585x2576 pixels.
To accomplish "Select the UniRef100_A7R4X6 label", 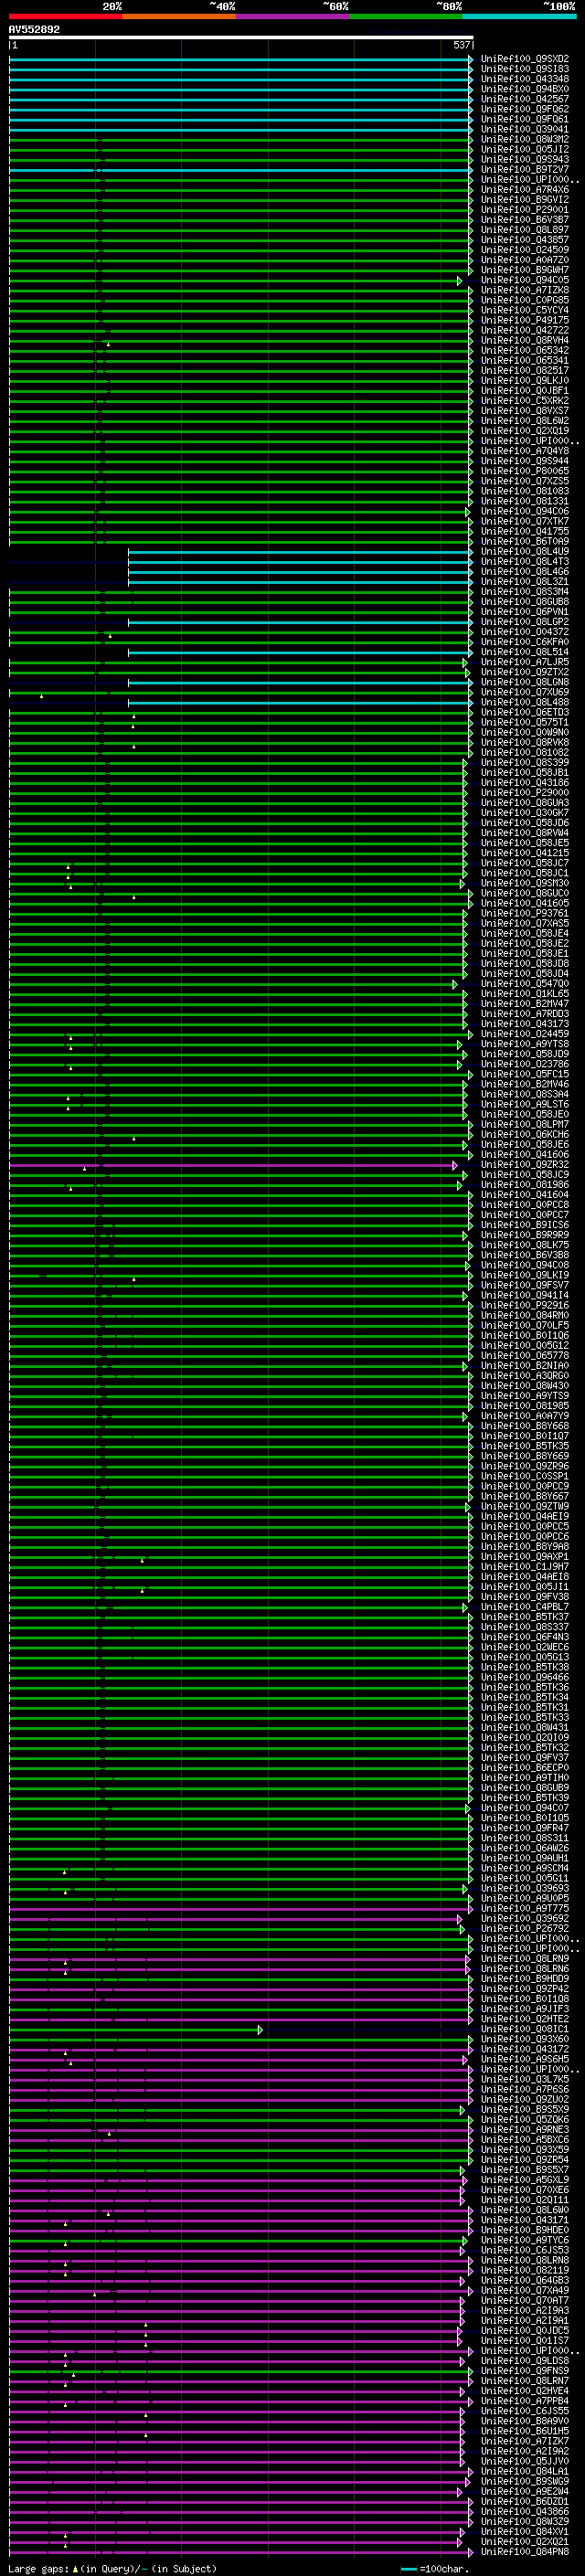I will [525, 189].
